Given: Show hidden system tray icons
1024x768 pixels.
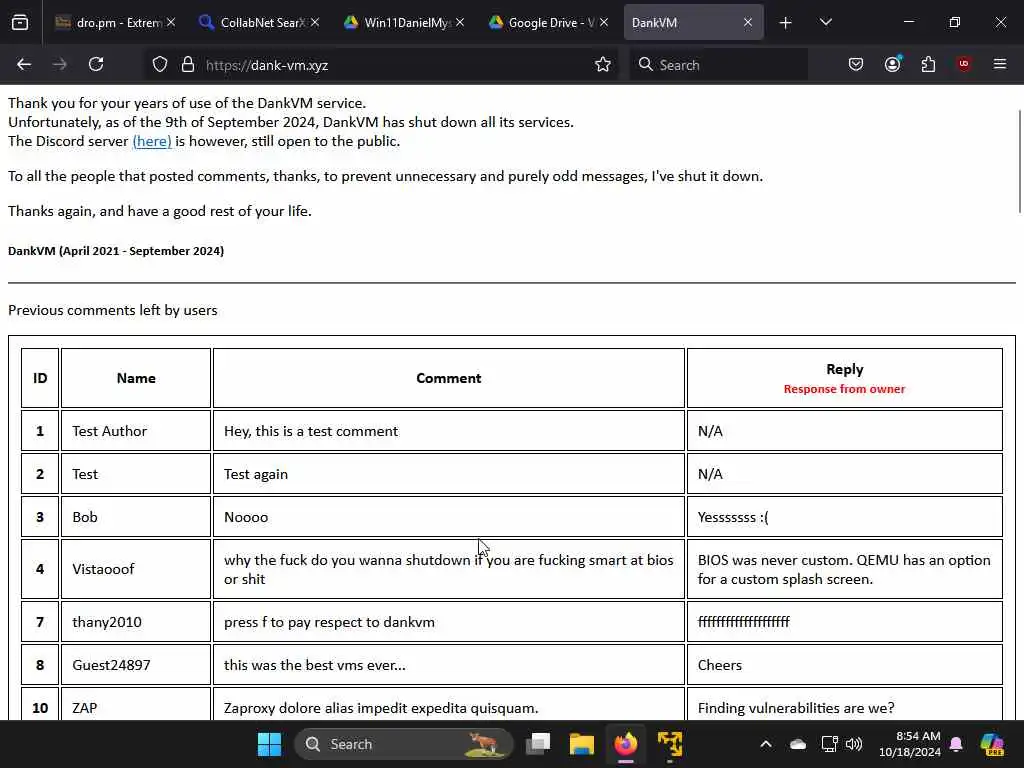Looking at the screenshot, I should tap(766, 744).
